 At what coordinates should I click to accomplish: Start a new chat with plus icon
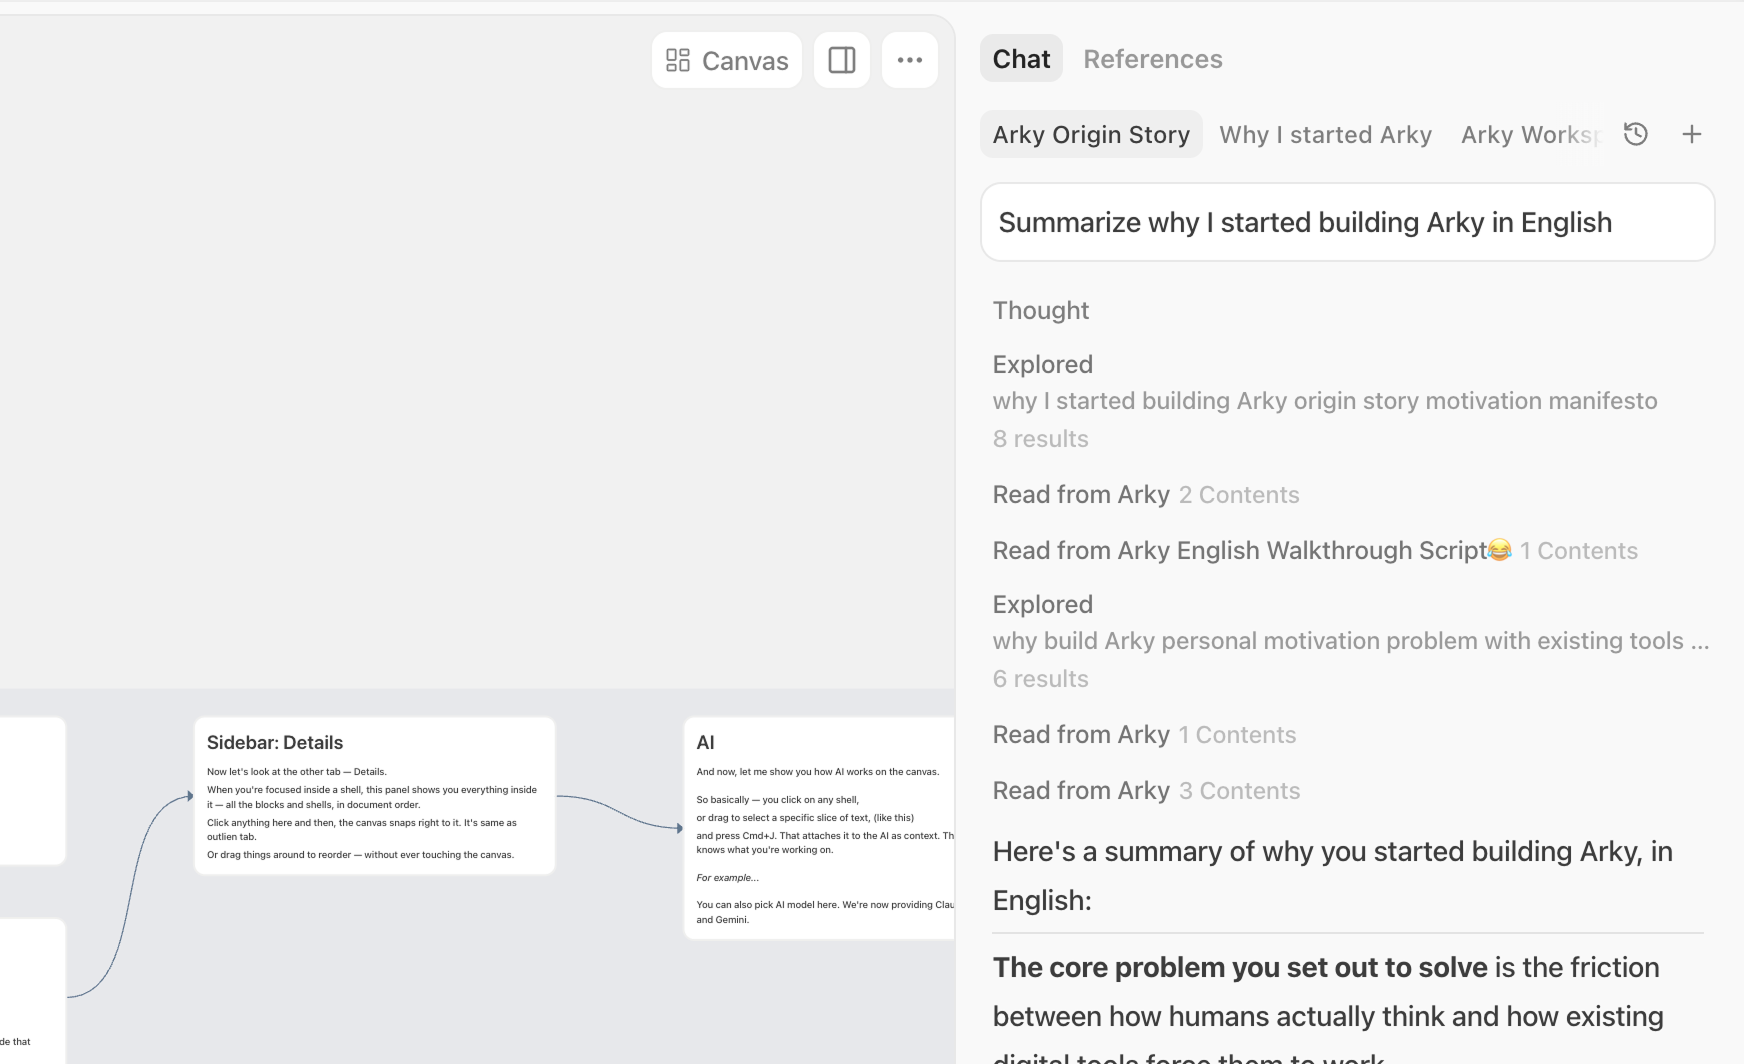[x=1691, y=135]
